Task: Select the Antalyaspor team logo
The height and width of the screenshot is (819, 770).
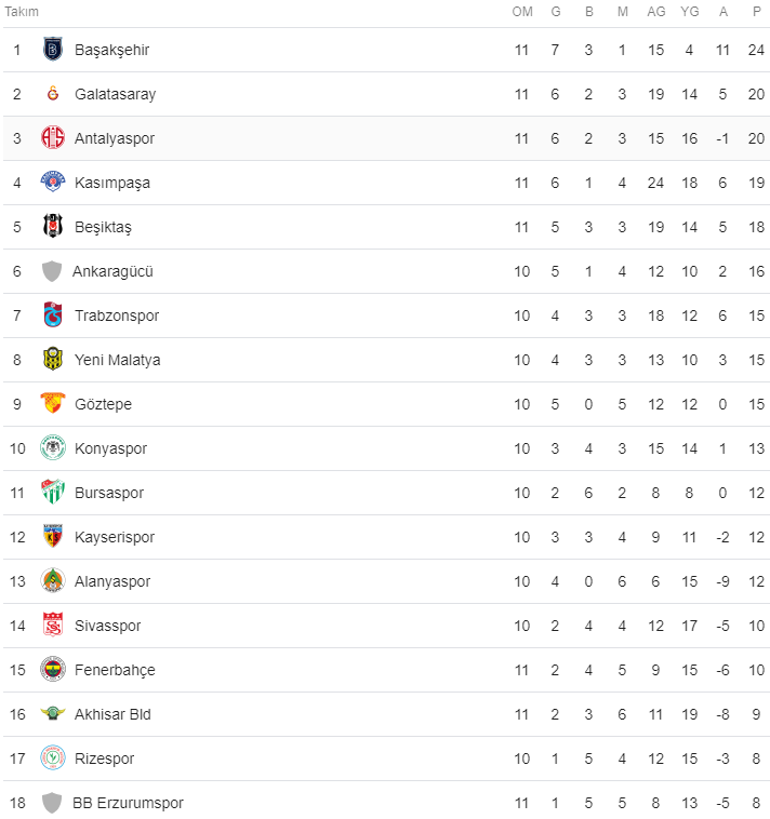Action: point(52,138)
